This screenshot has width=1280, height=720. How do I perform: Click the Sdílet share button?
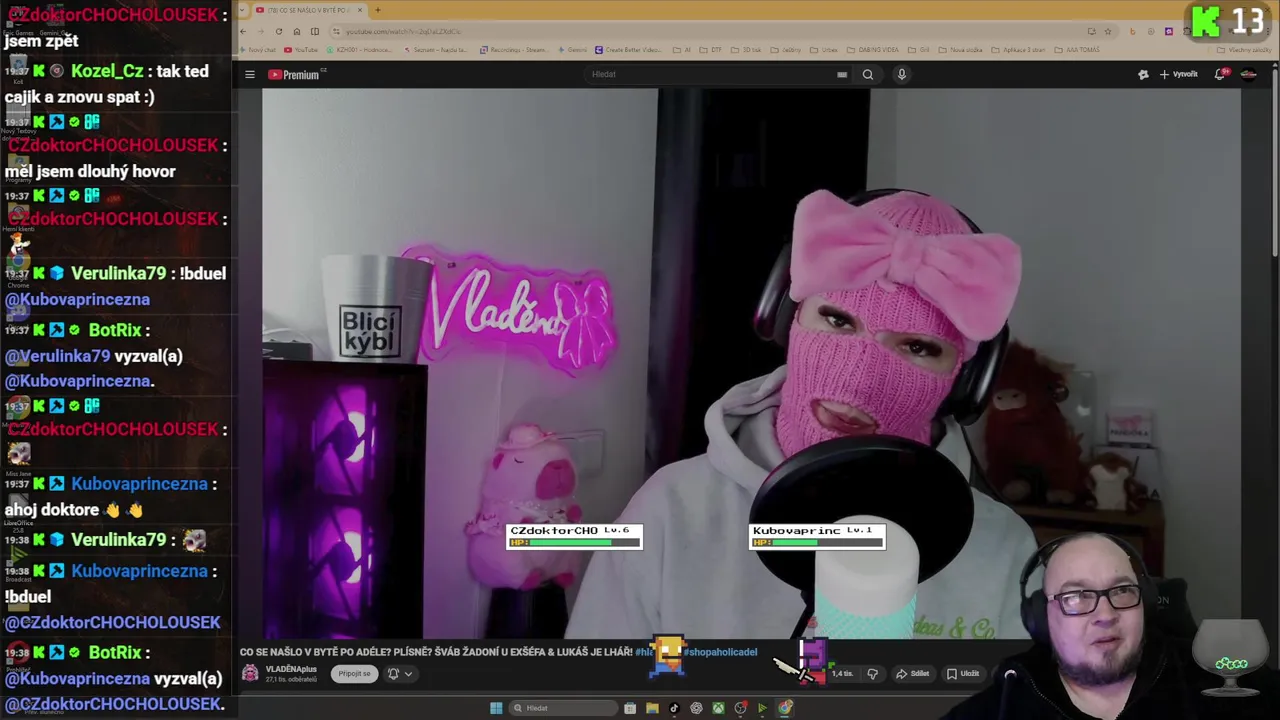coord(913,674)
